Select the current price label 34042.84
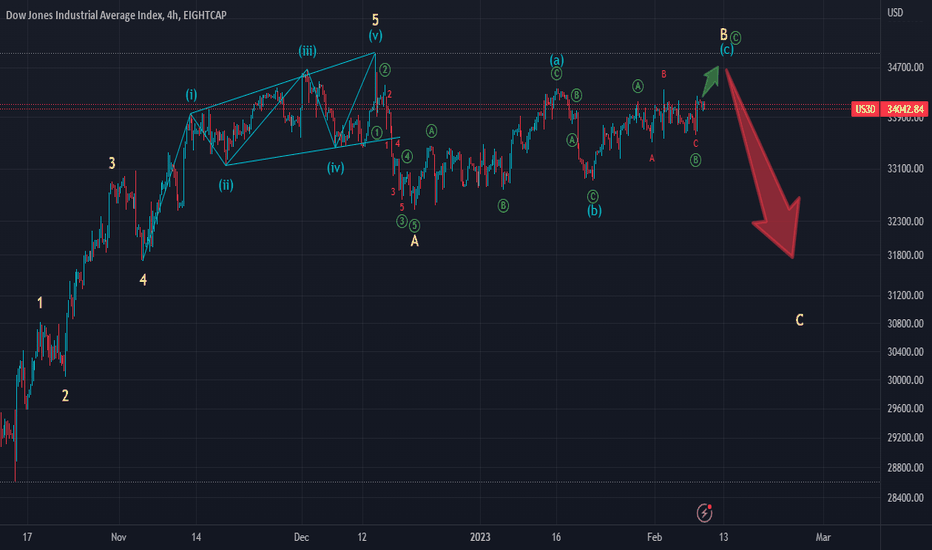 tap(906, 109)
